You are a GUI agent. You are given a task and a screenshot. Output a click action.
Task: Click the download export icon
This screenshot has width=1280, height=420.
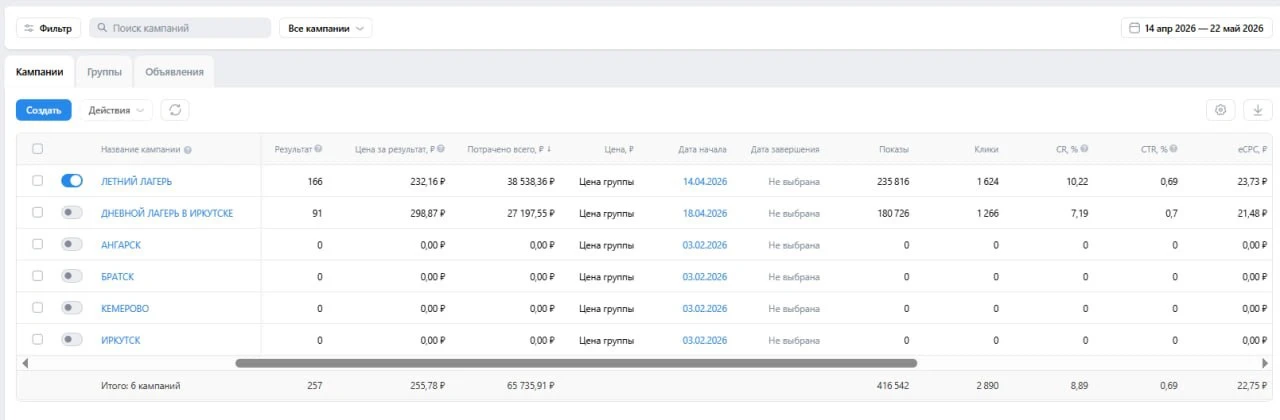click(x=1258, y=110)
